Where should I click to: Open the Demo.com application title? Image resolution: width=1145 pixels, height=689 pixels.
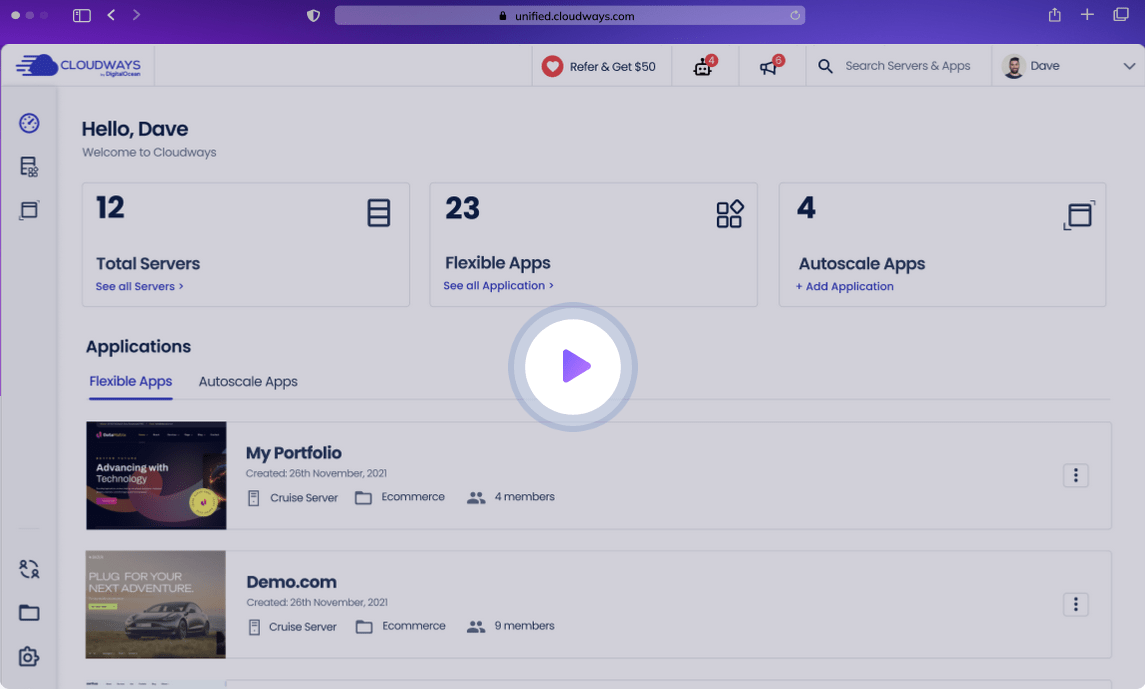(x=291, y=582)
